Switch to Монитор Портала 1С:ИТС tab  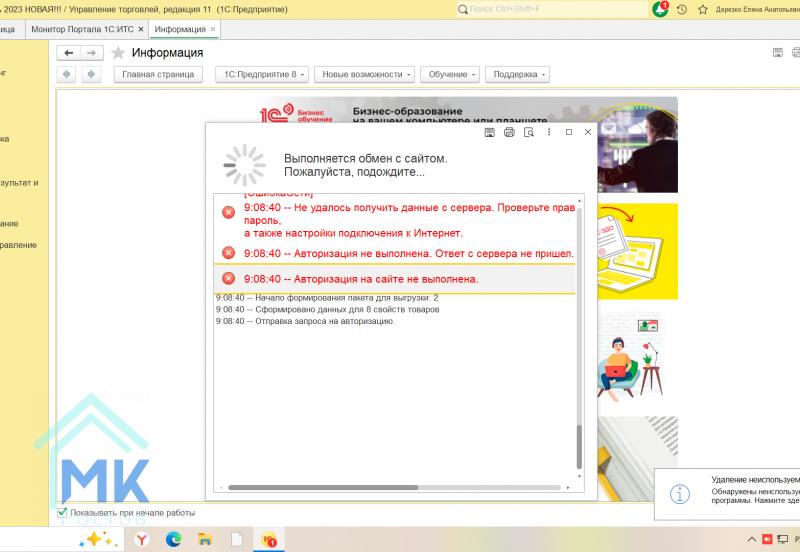point(82,29)
